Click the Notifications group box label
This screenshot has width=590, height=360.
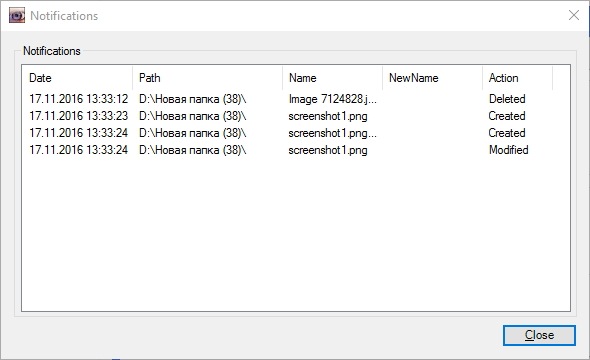pos(52,51)
